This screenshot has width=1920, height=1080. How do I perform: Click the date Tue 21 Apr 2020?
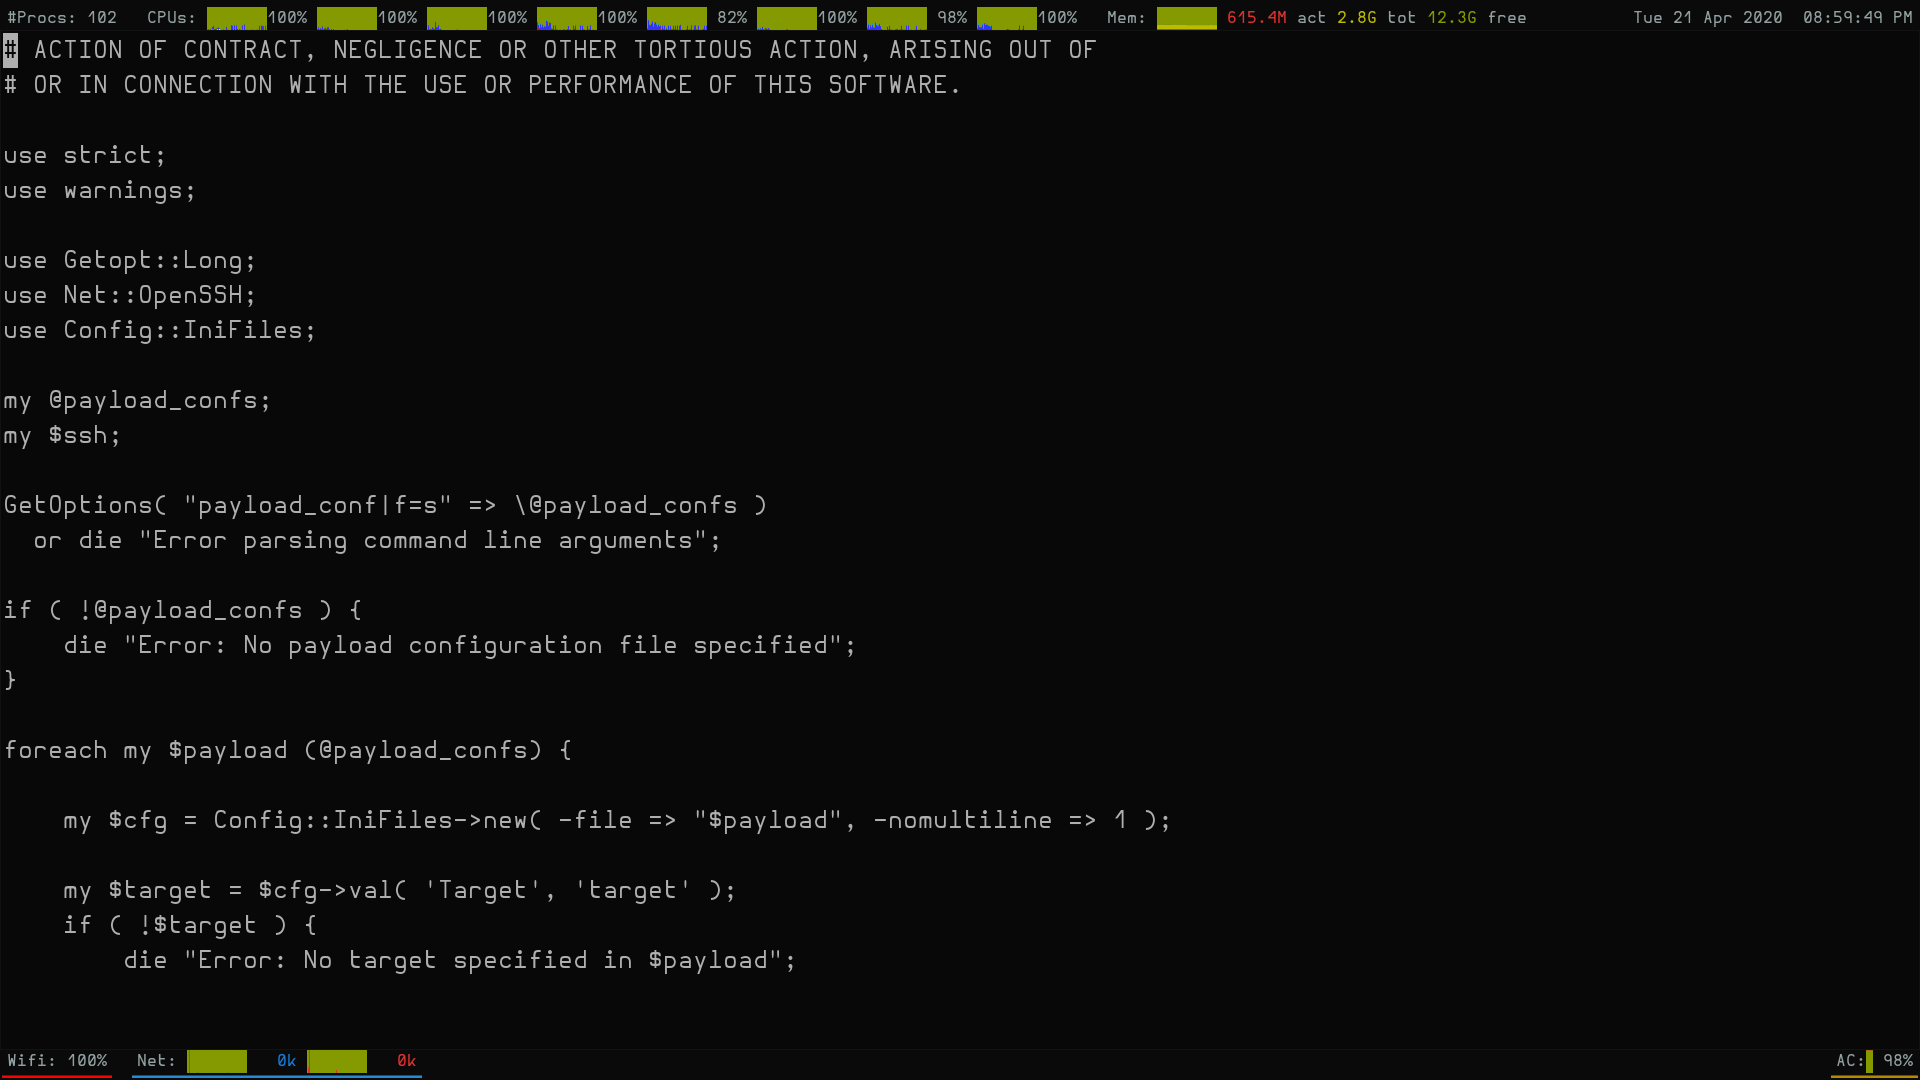[1707, 18]
